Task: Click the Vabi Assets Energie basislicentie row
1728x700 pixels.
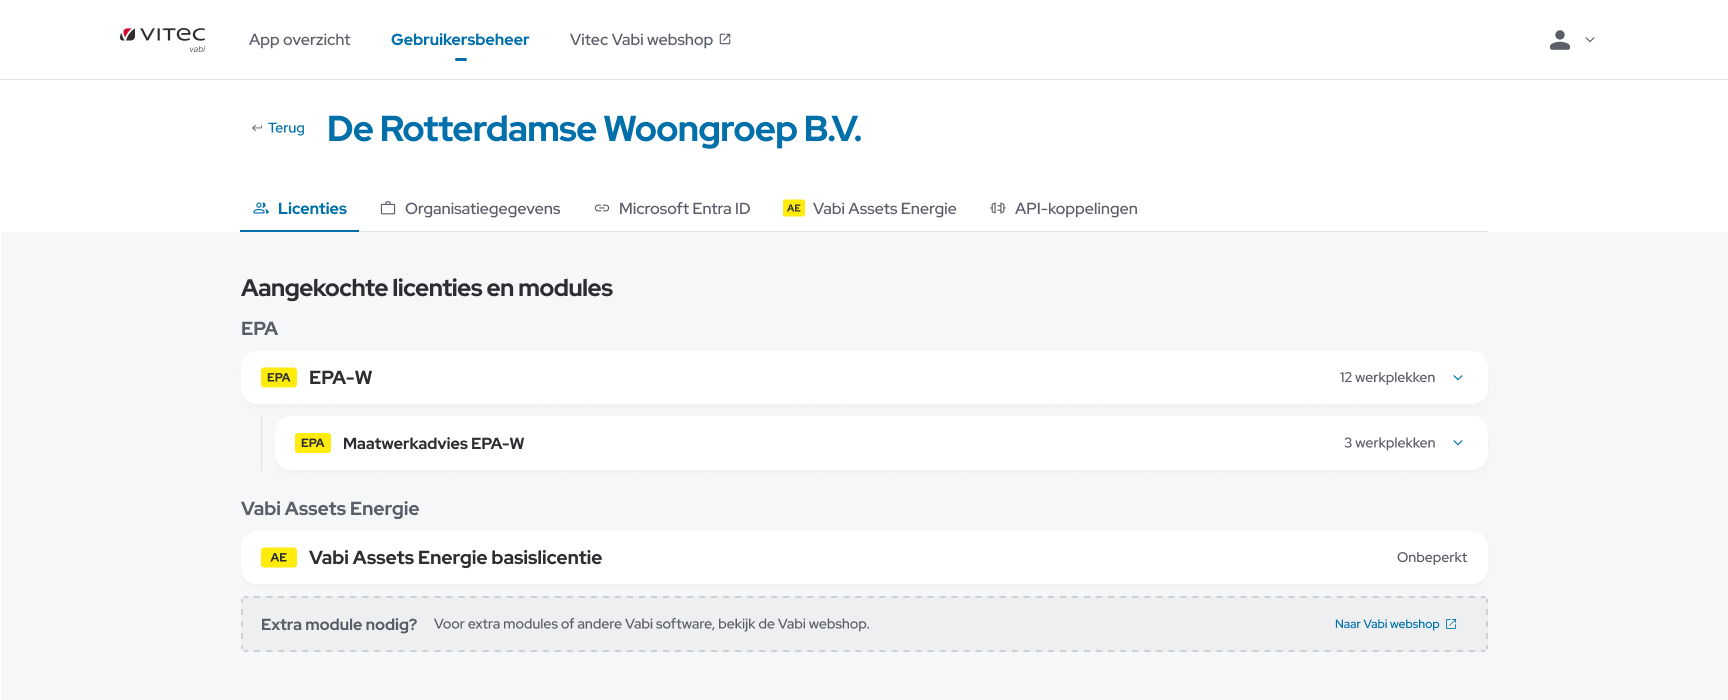Action: click(x=864, y=558)
